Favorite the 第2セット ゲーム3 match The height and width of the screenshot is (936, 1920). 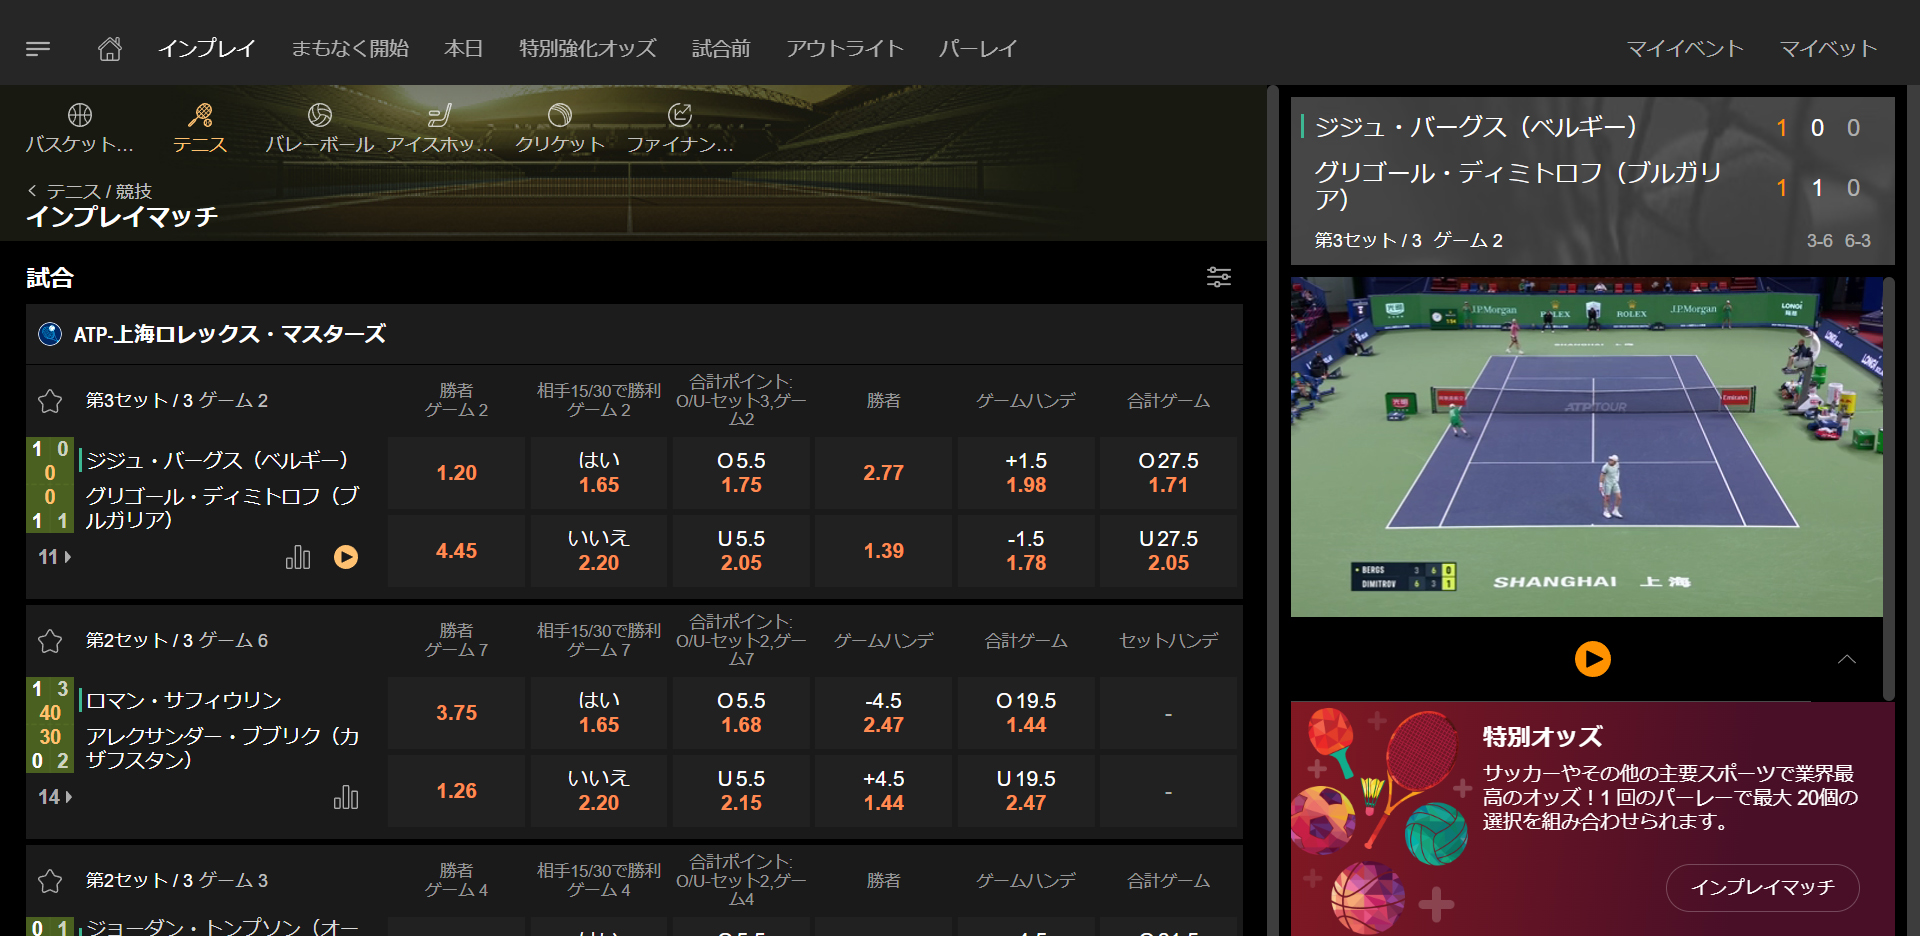coord(50,881)
